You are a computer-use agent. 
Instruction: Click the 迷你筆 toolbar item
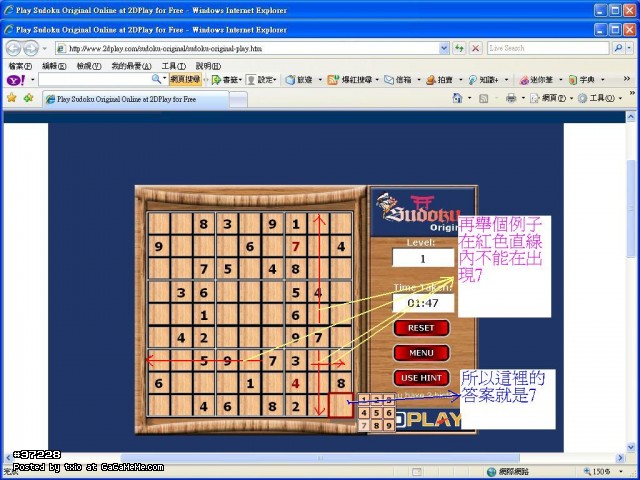click(x=536, y=80)
